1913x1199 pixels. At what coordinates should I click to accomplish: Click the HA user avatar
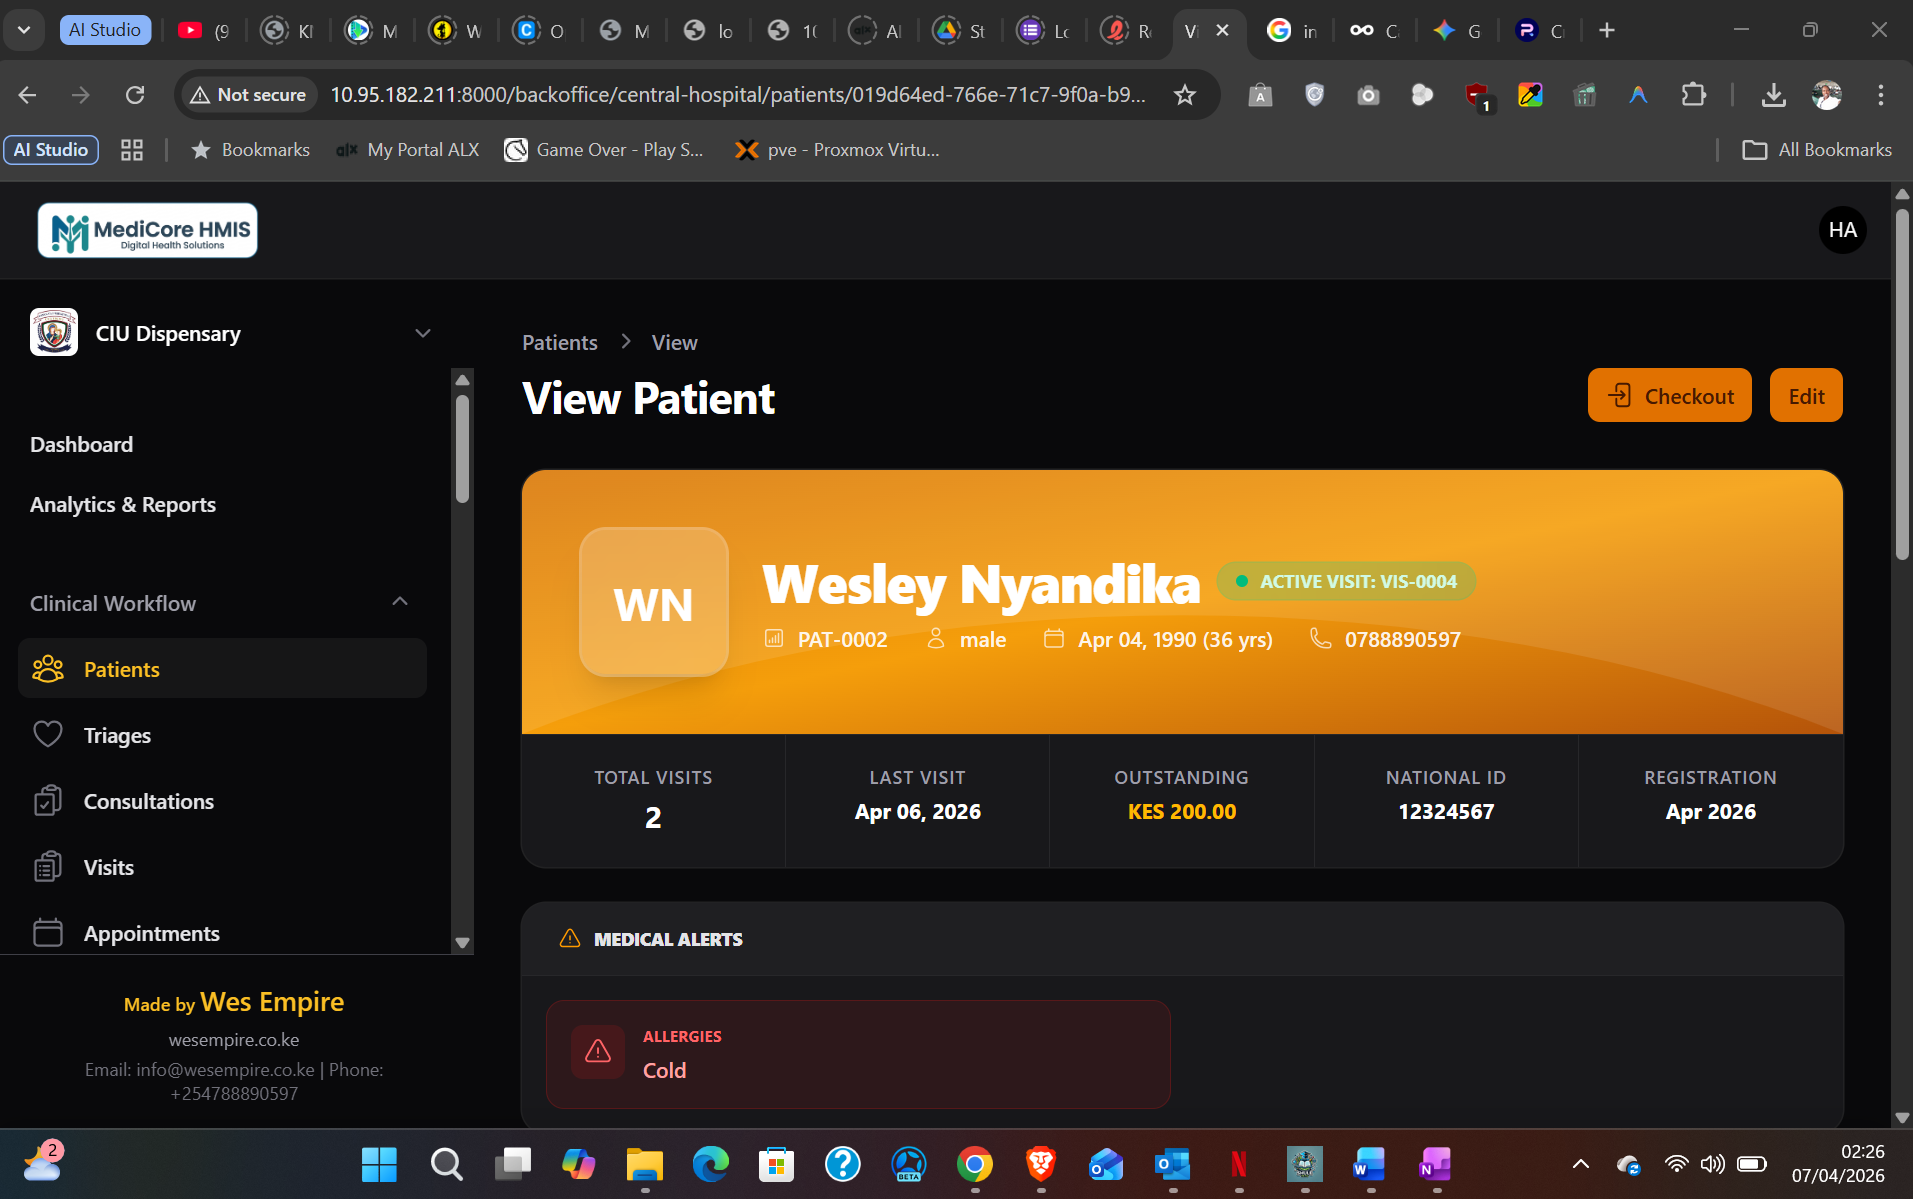[x=1842, y=230]
